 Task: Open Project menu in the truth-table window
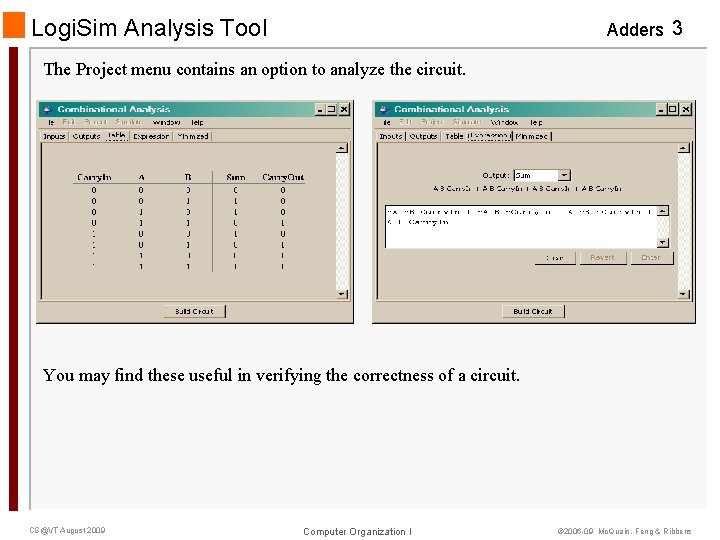tap(95, 122)
